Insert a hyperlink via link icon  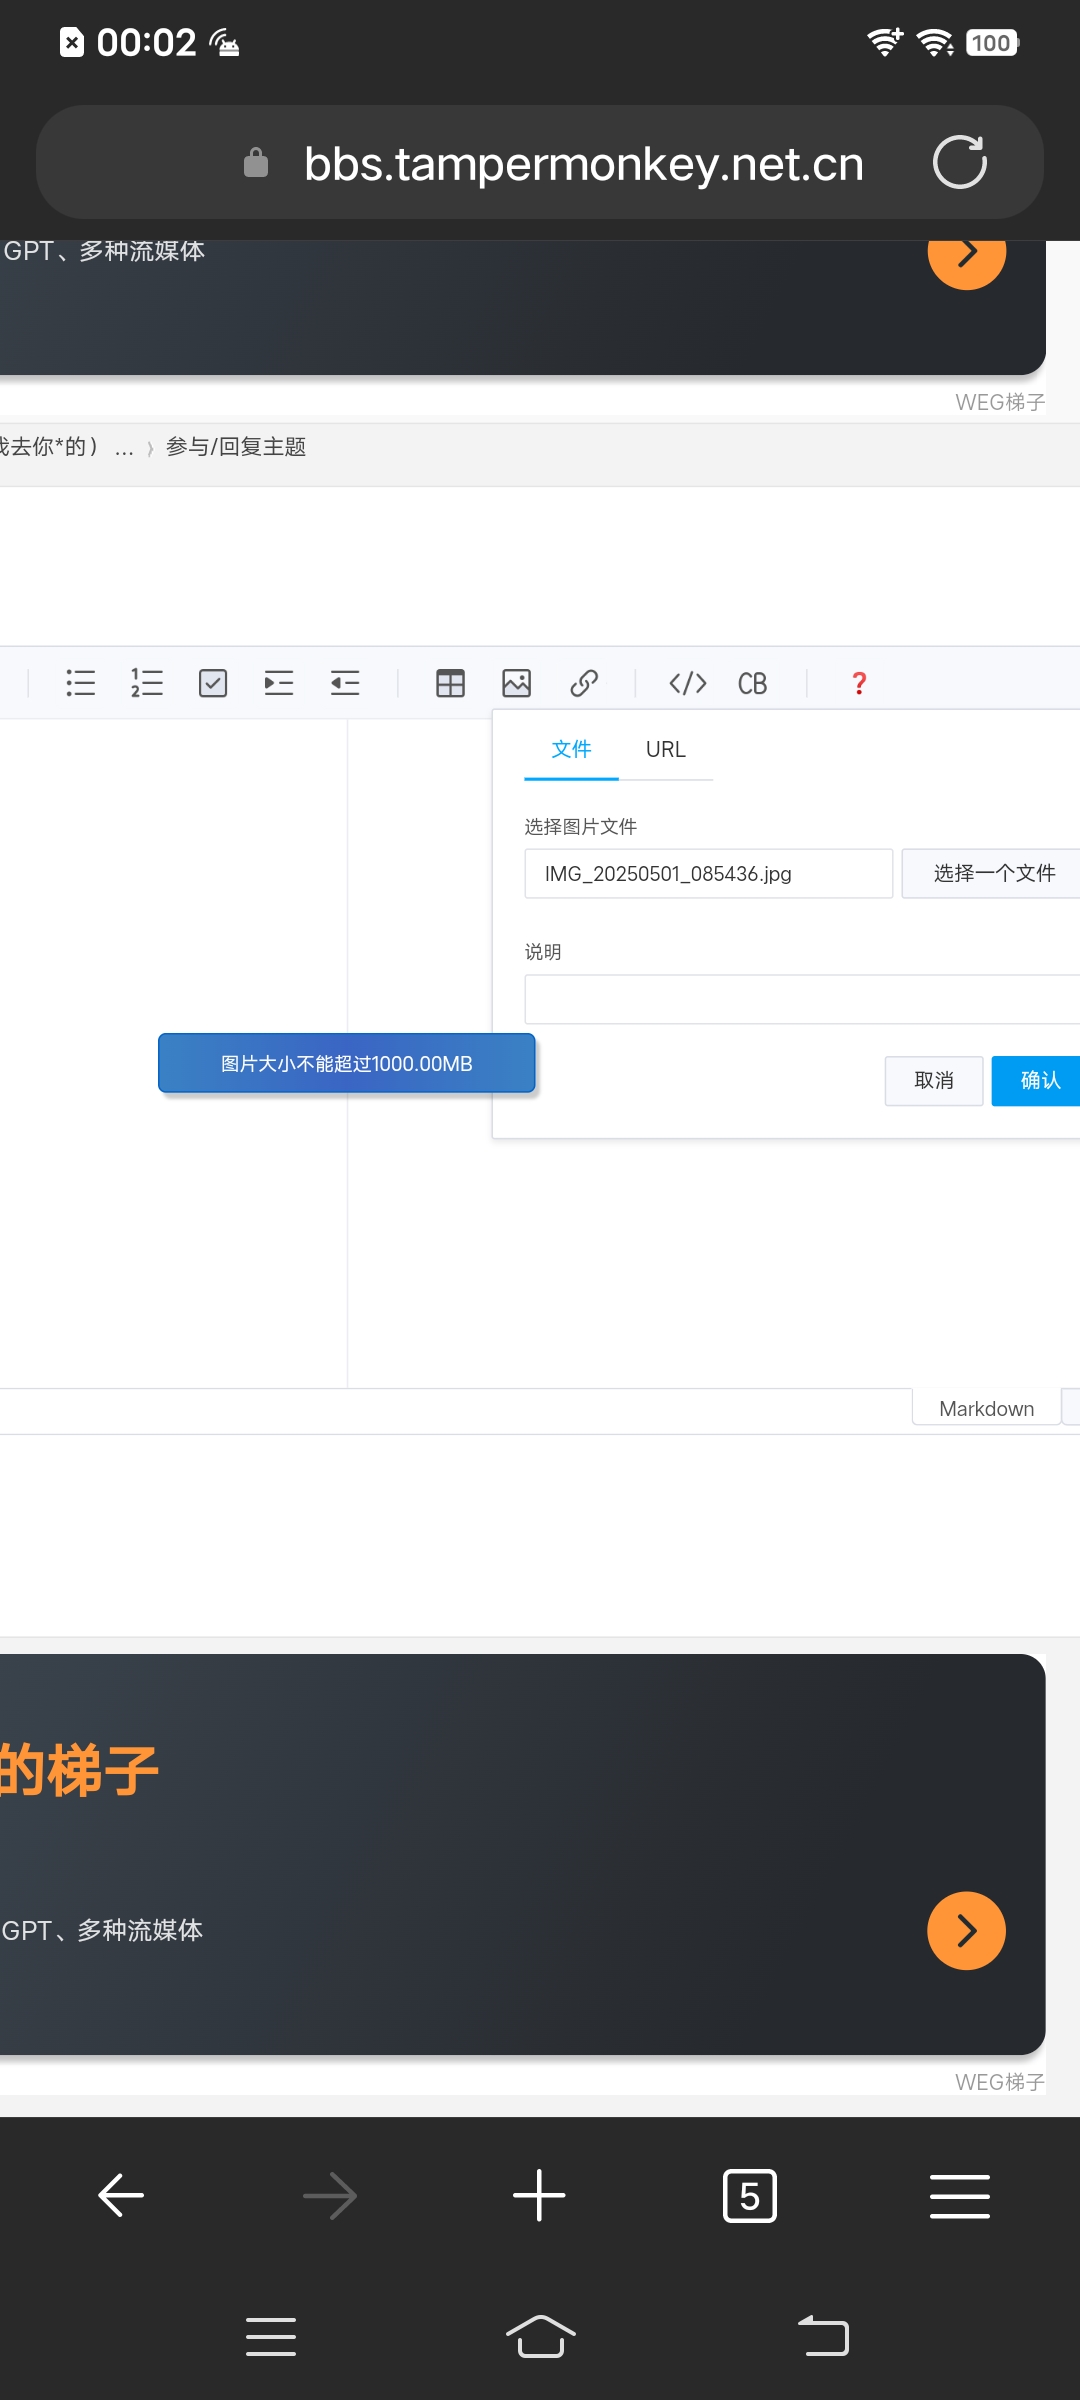(584, 683)
